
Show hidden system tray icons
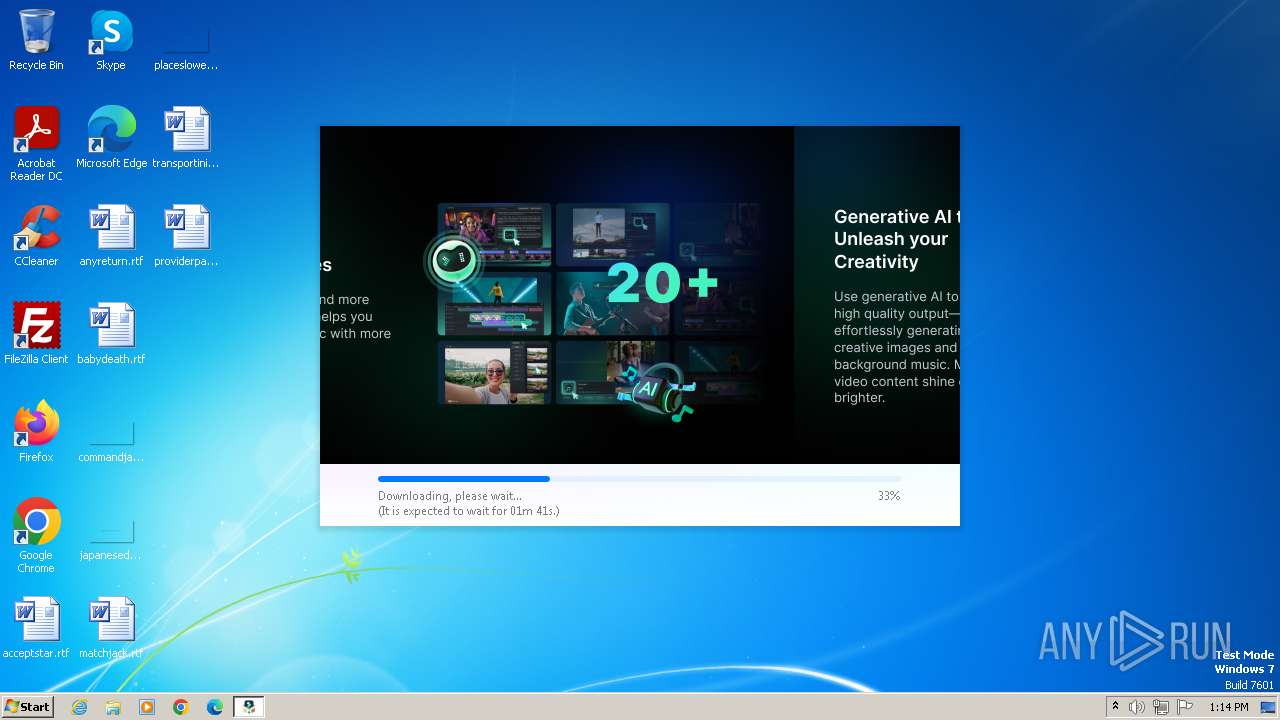click(1115, 707)
